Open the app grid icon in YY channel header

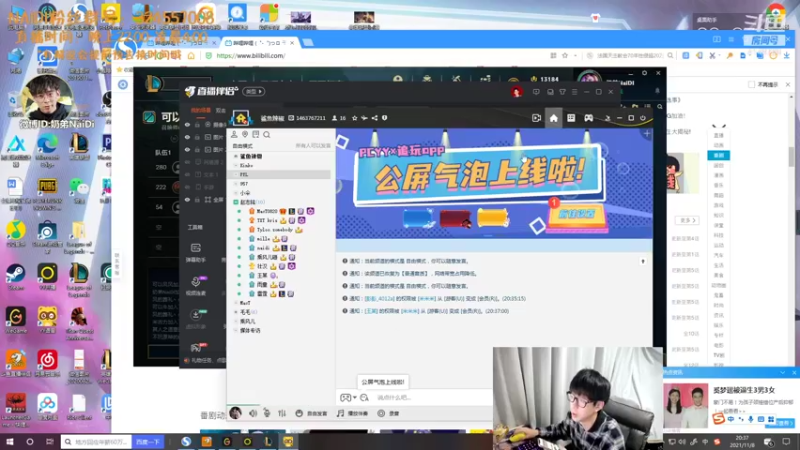point(571,118)
